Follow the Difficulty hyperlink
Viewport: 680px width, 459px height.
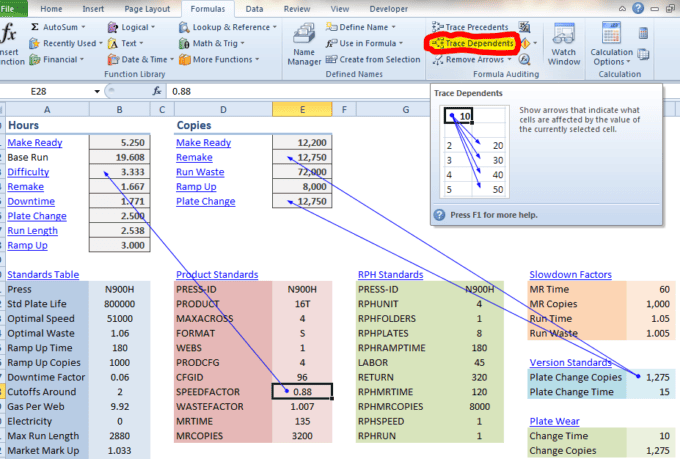point(28,172)
